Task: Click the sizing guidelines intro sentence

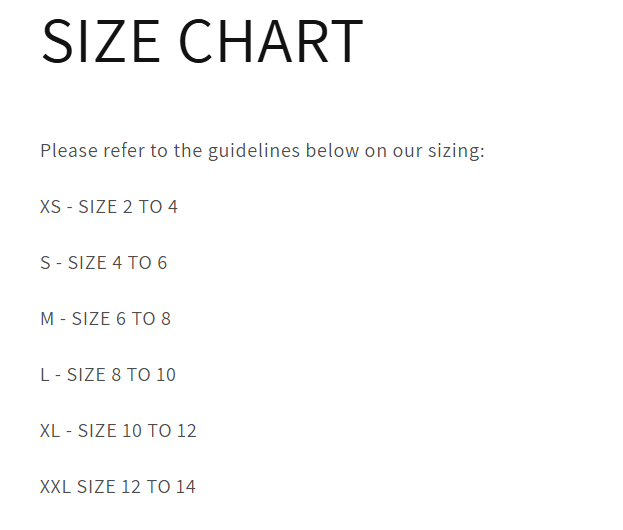Action: point(262,151)
